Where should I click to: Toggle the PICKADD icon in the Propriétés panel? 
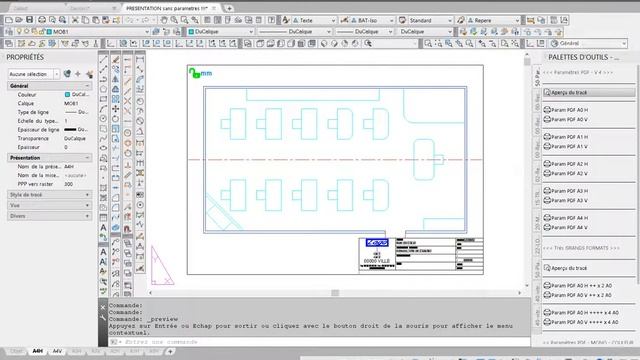67,74
